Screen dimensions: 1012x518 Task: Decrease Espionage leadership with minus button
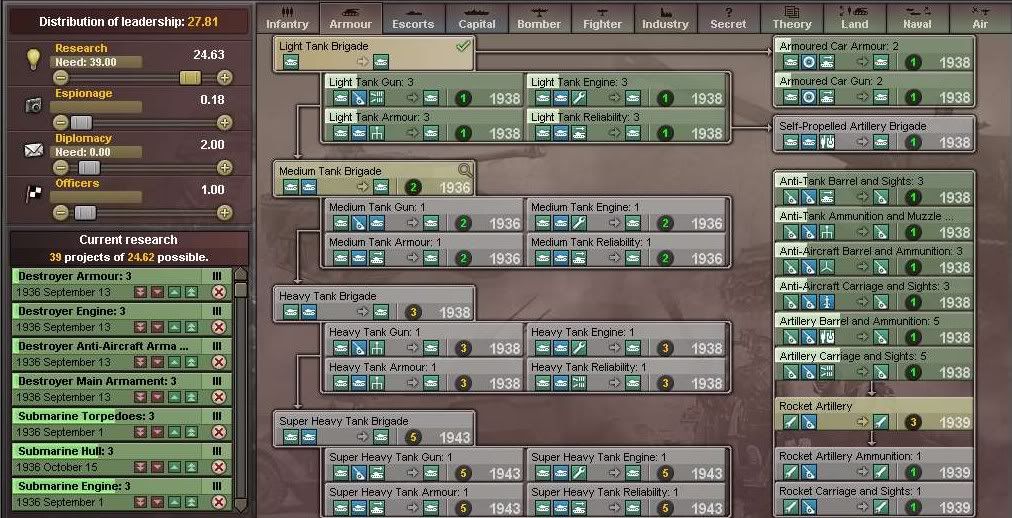tap(60, 123)
